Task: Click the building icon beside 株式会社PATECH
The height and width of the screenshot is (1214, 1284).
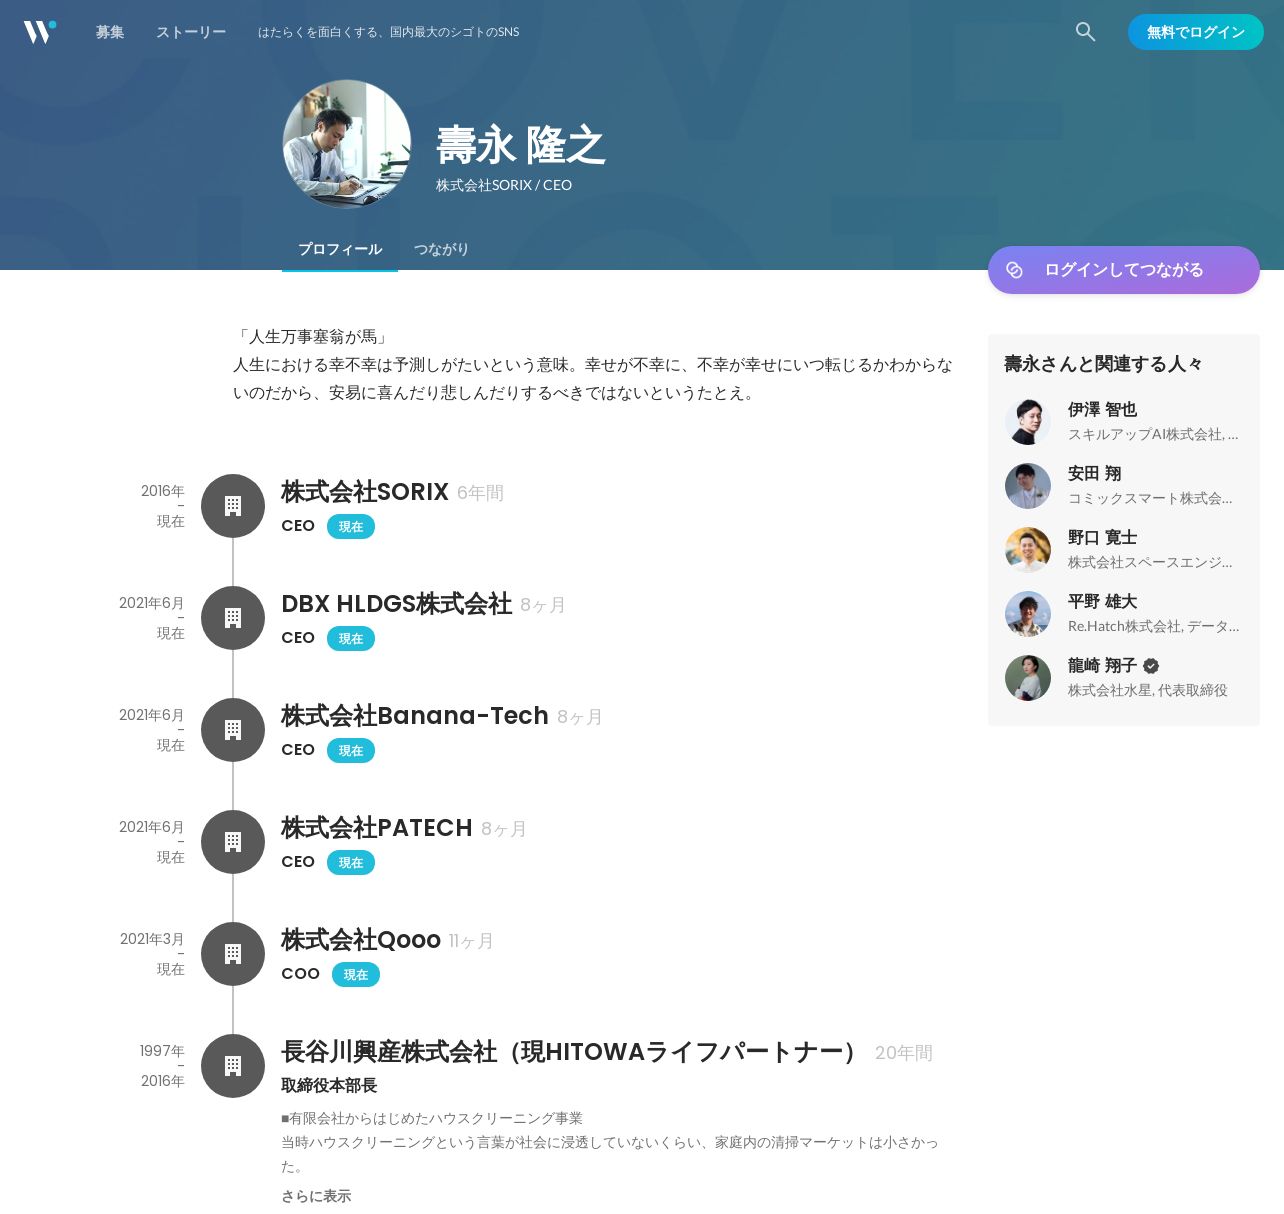Action: [233, 842]
